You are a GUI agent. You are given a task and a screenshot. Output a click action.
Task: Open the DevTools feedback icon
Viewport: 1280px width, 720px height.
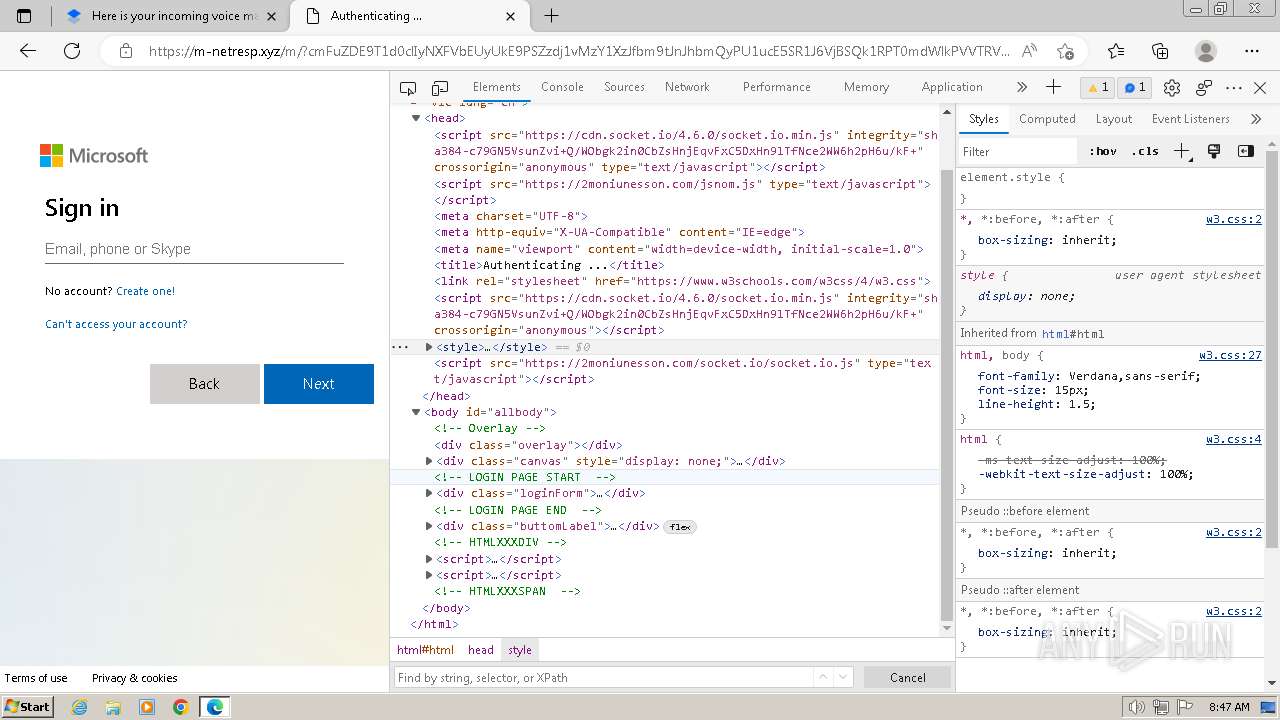(x=1204, y=88)
